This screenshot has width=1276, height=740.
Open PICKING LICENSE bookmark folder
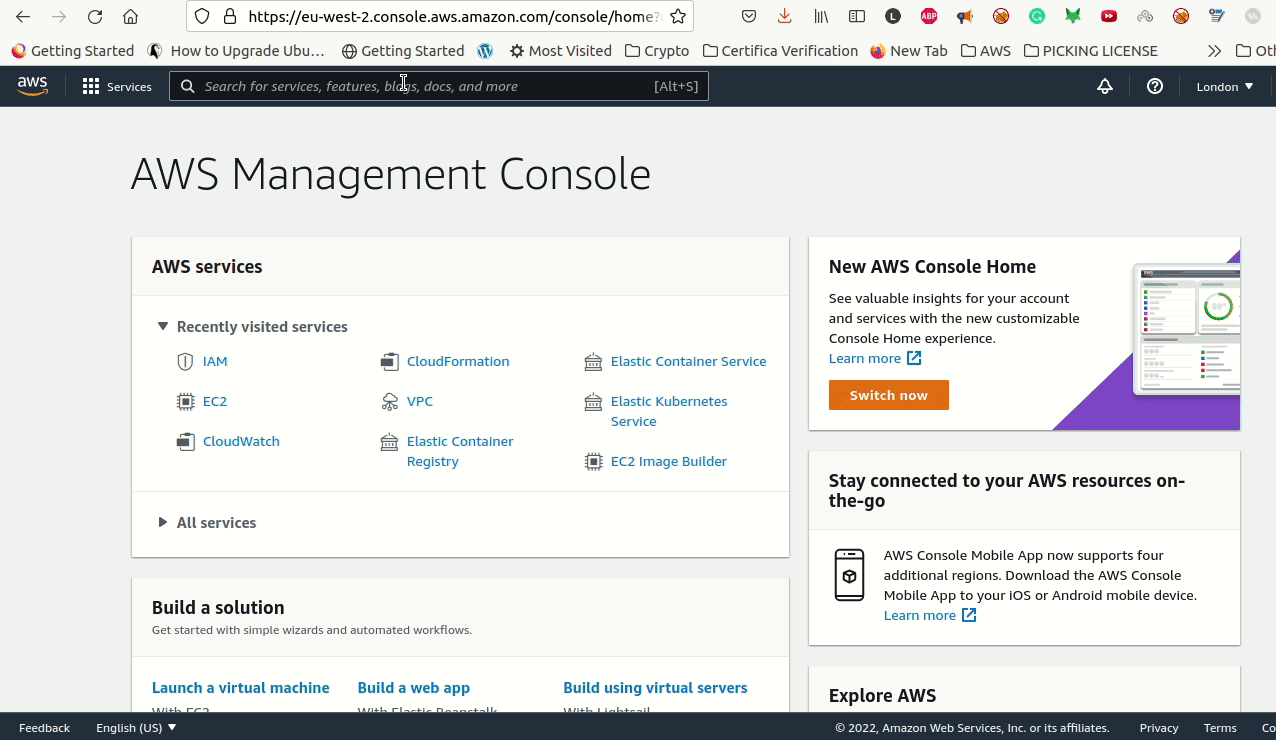pos(1091,51)
